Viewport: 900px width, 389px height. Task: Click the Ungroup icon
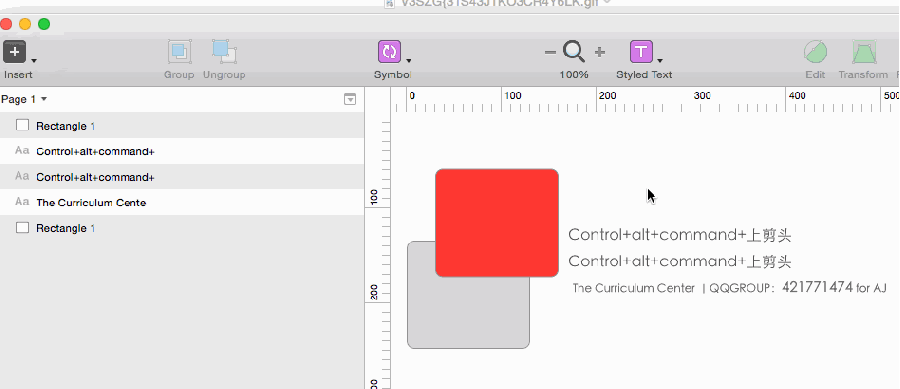point(224,52)
